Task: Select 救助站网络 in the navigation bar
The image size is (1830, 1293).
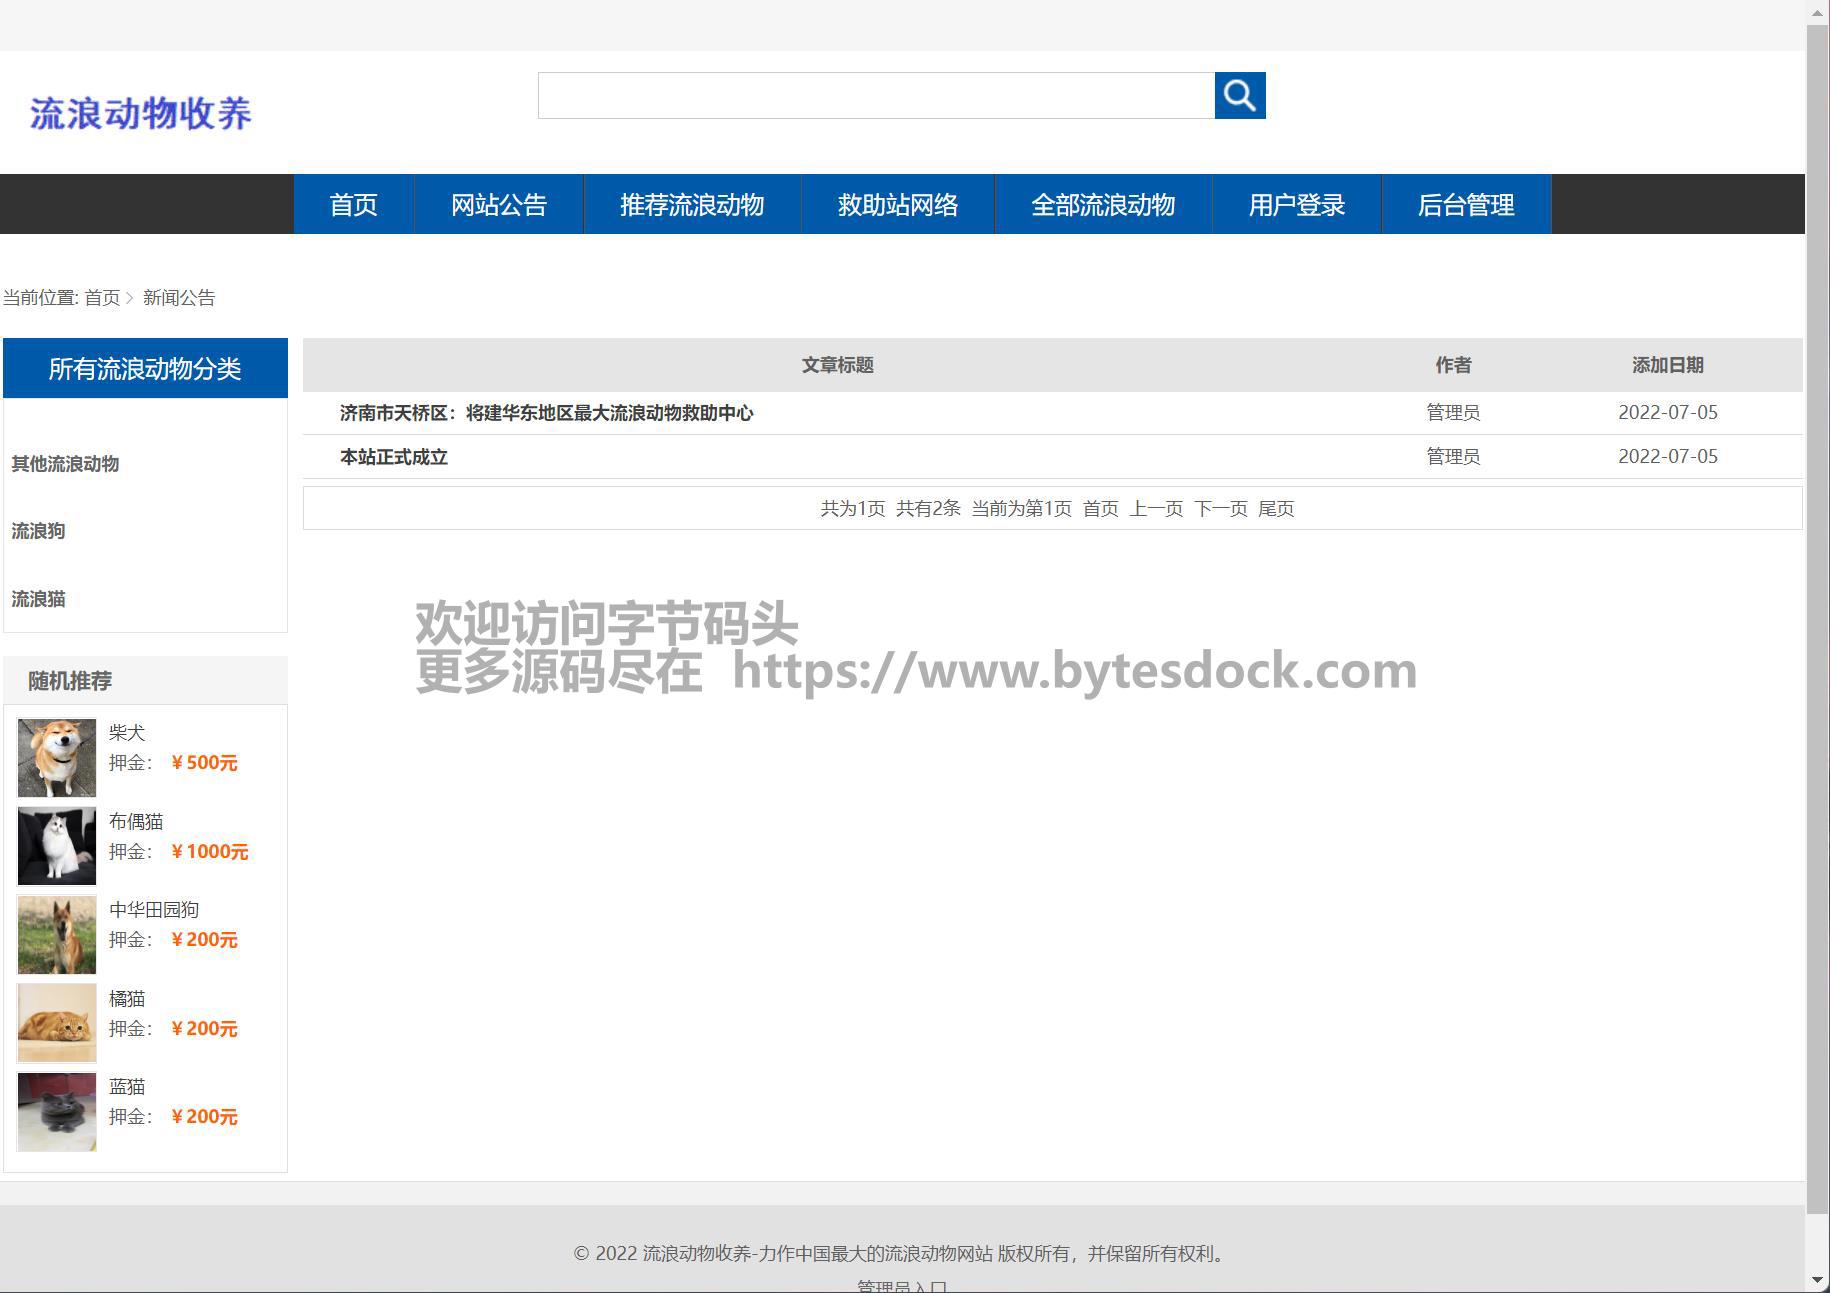Action: coord(897,205)
